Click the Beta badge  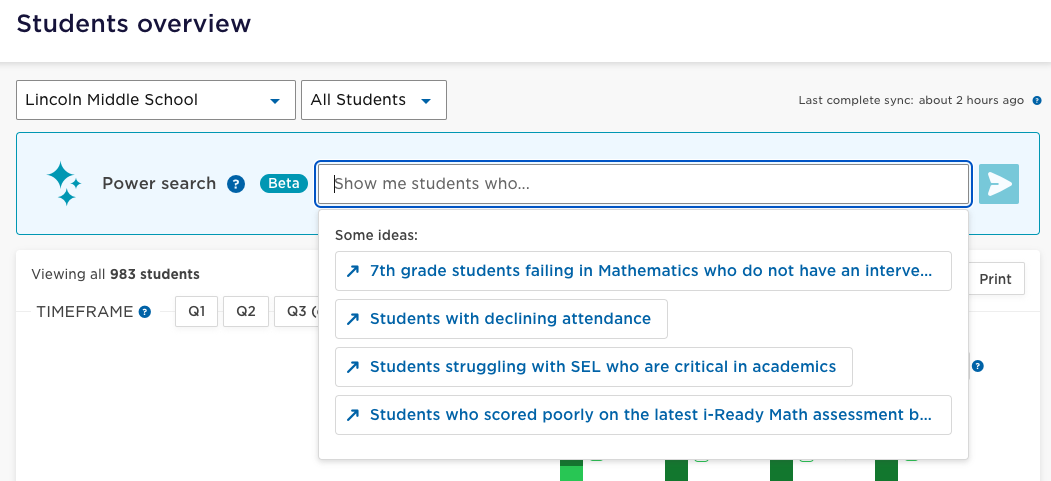click(x=284, y=184)
